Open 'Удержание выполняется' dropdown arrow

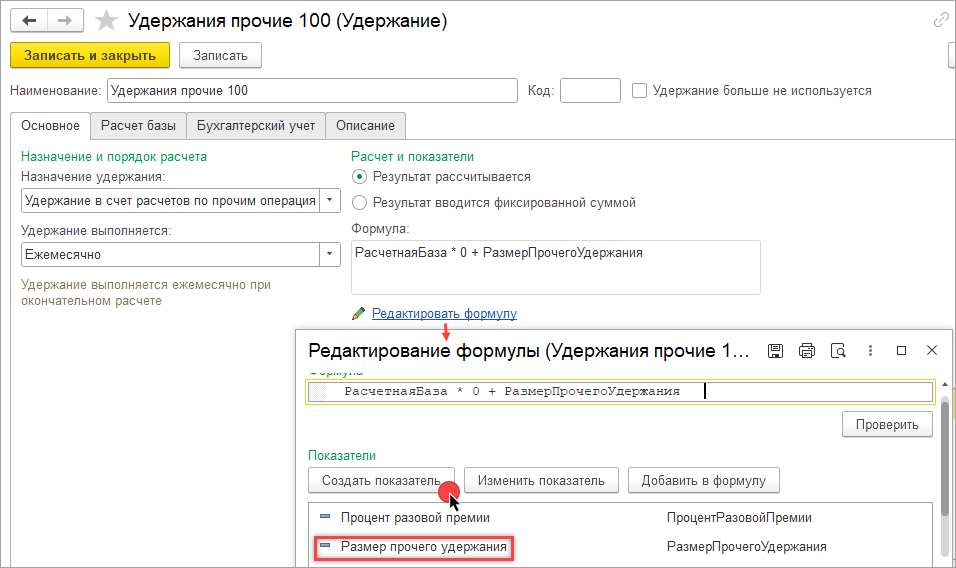coord(330,254)
